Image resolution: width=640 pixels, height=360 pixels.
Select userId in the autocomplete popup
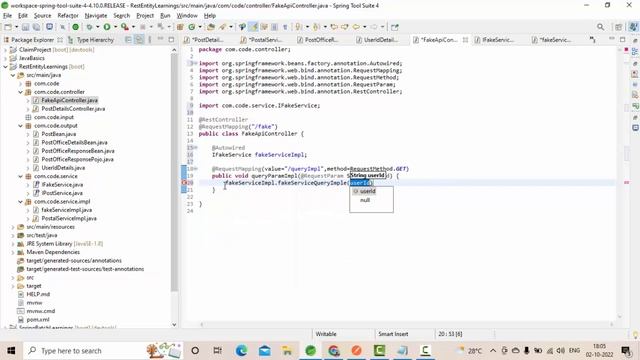(x=367, y=191)
